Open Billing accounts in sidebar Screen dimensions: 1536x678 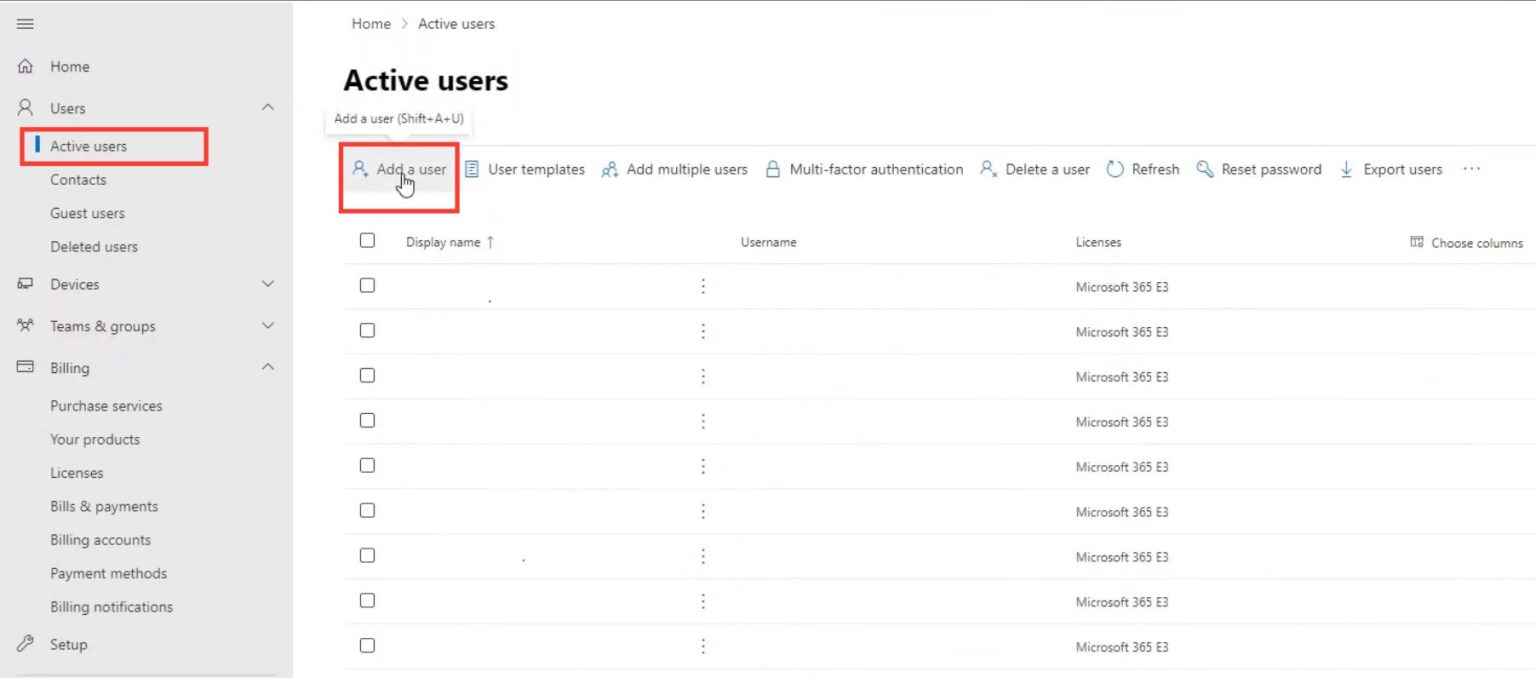point(100,540)
